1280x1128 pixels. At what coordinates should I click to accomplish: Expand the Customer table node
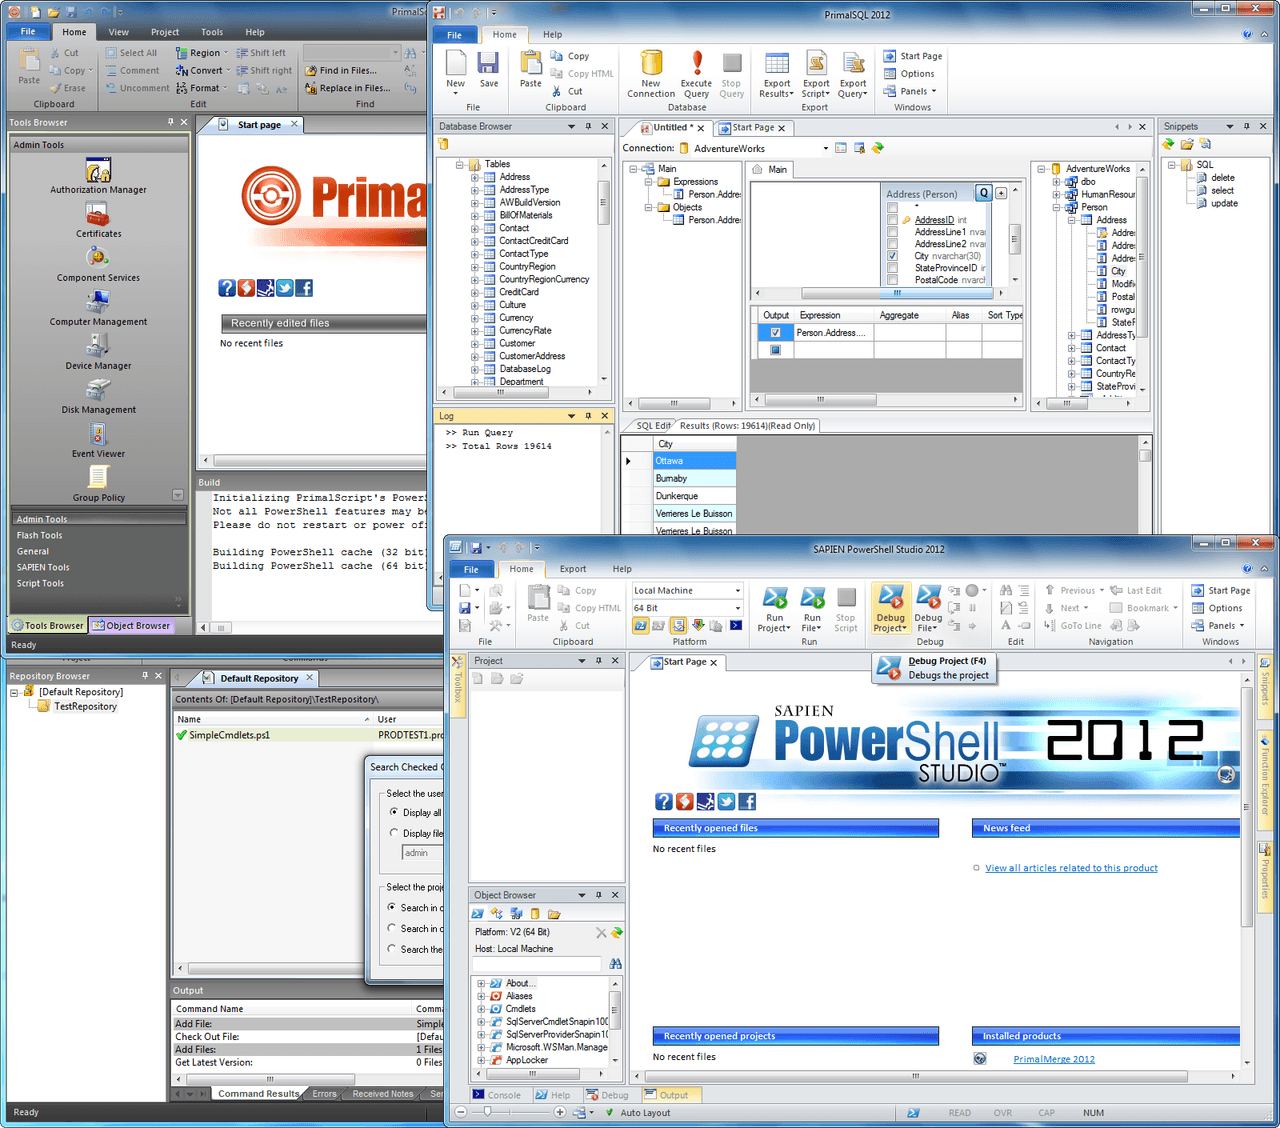point(475,343)
